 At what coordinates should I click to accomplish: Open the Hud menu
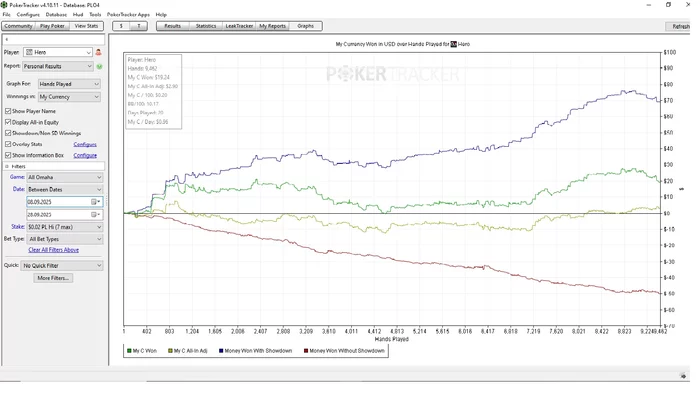tap(78, 15)
